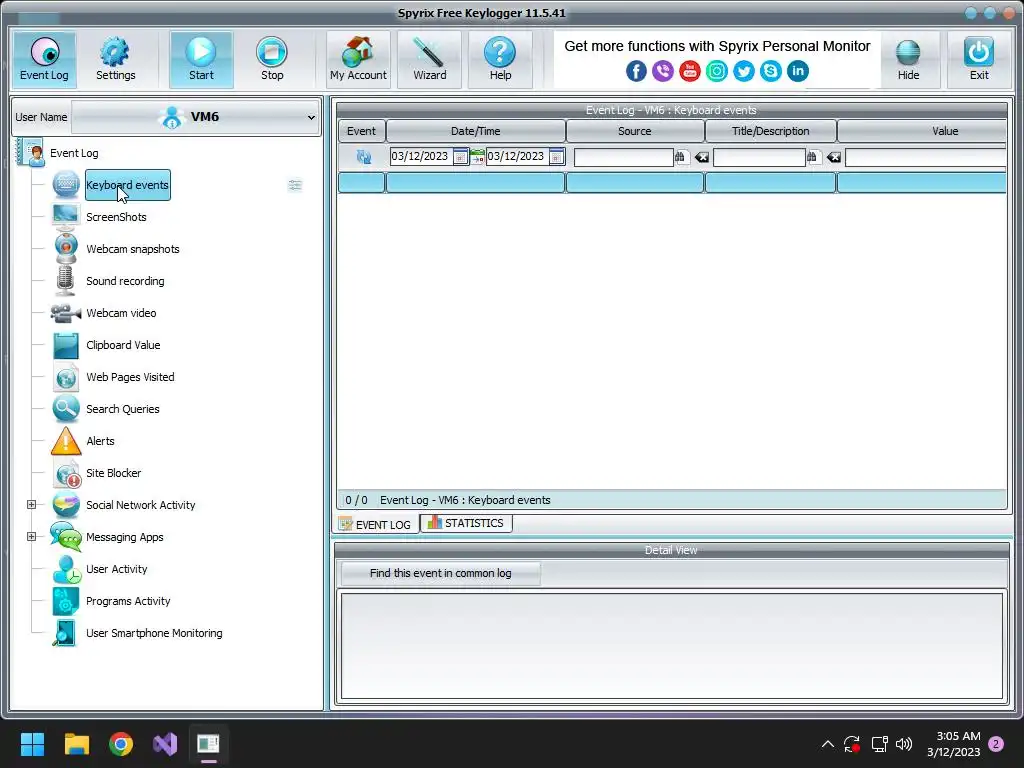Click the Source filter search binoculars

(x=680, y=157)
